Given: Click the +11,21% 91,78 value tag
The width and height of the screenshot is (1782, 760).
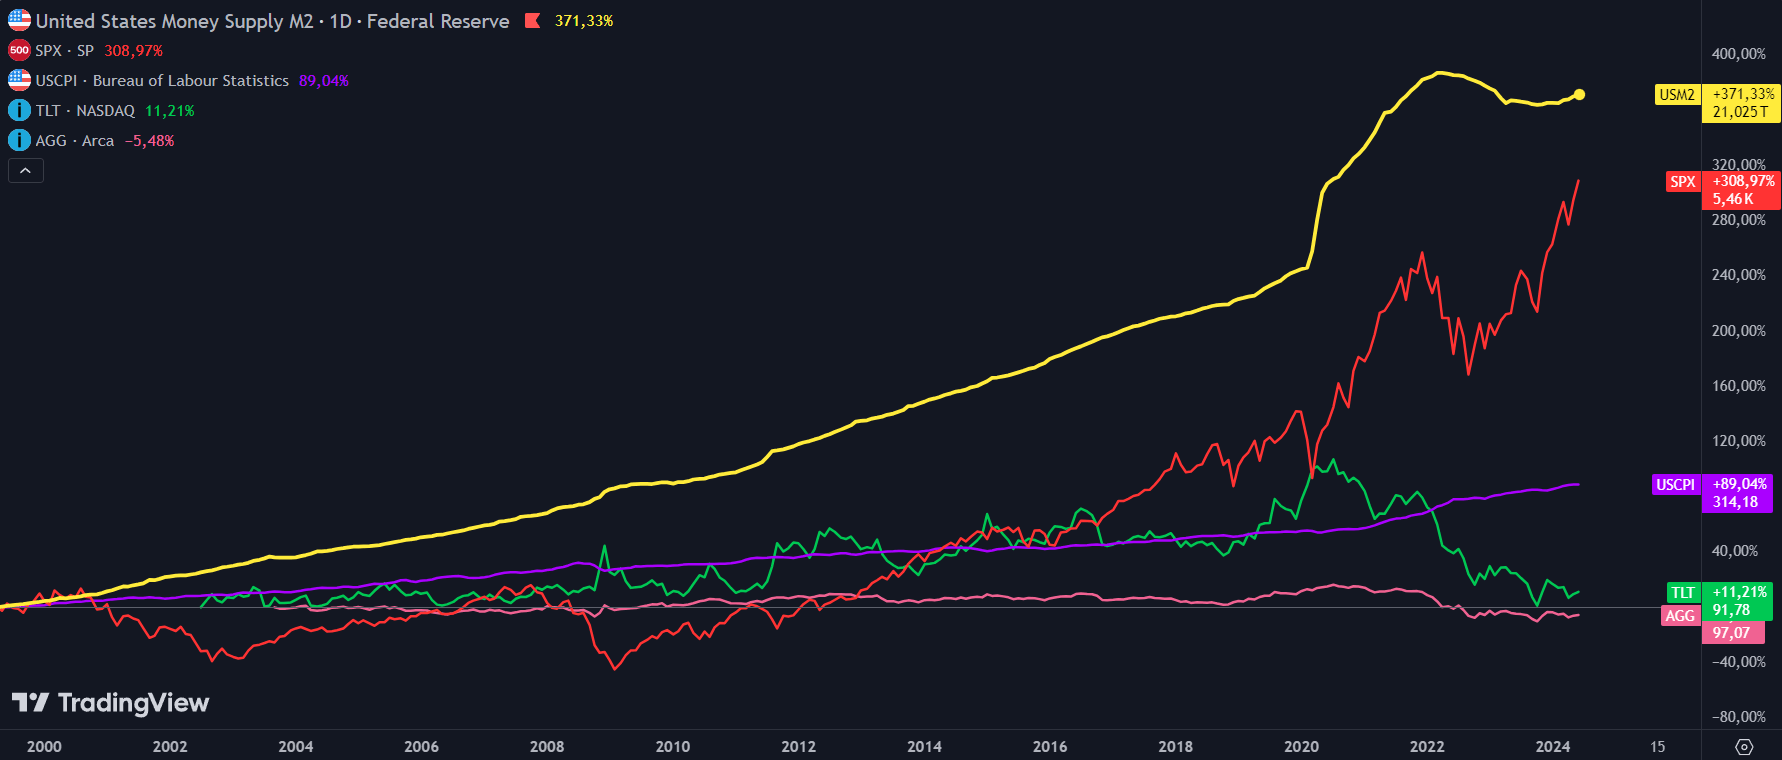Looking at the screenshot, I should [x=1737, y=601].
